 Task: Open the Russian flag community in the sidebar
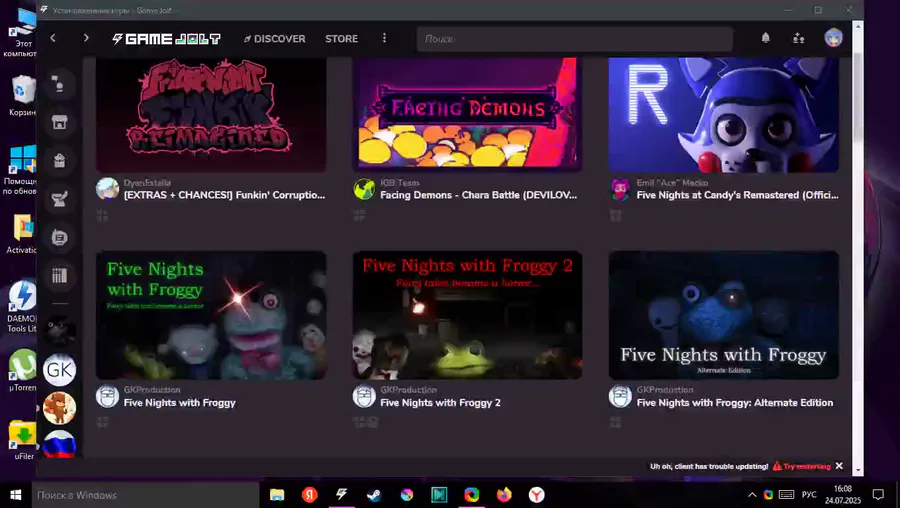(59, 444)
